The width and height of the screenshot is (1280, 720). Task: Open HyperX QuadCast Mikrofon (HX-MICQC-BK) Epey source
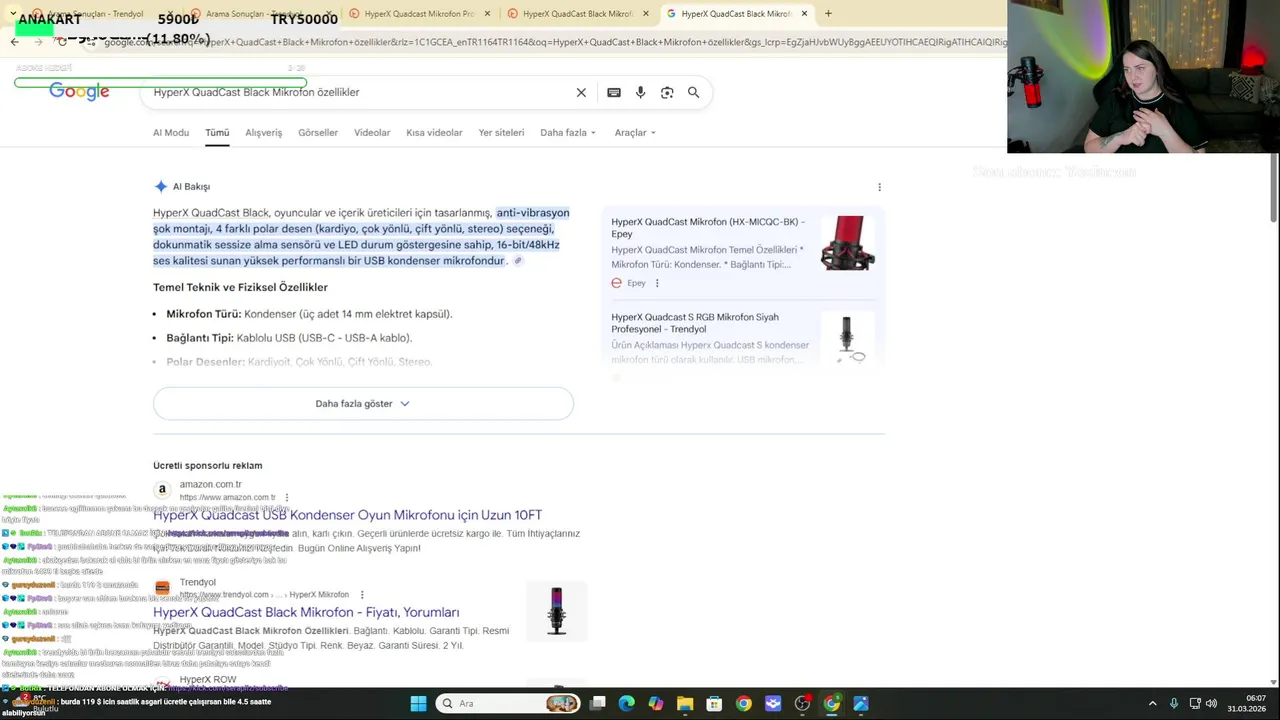coord(708,228)
